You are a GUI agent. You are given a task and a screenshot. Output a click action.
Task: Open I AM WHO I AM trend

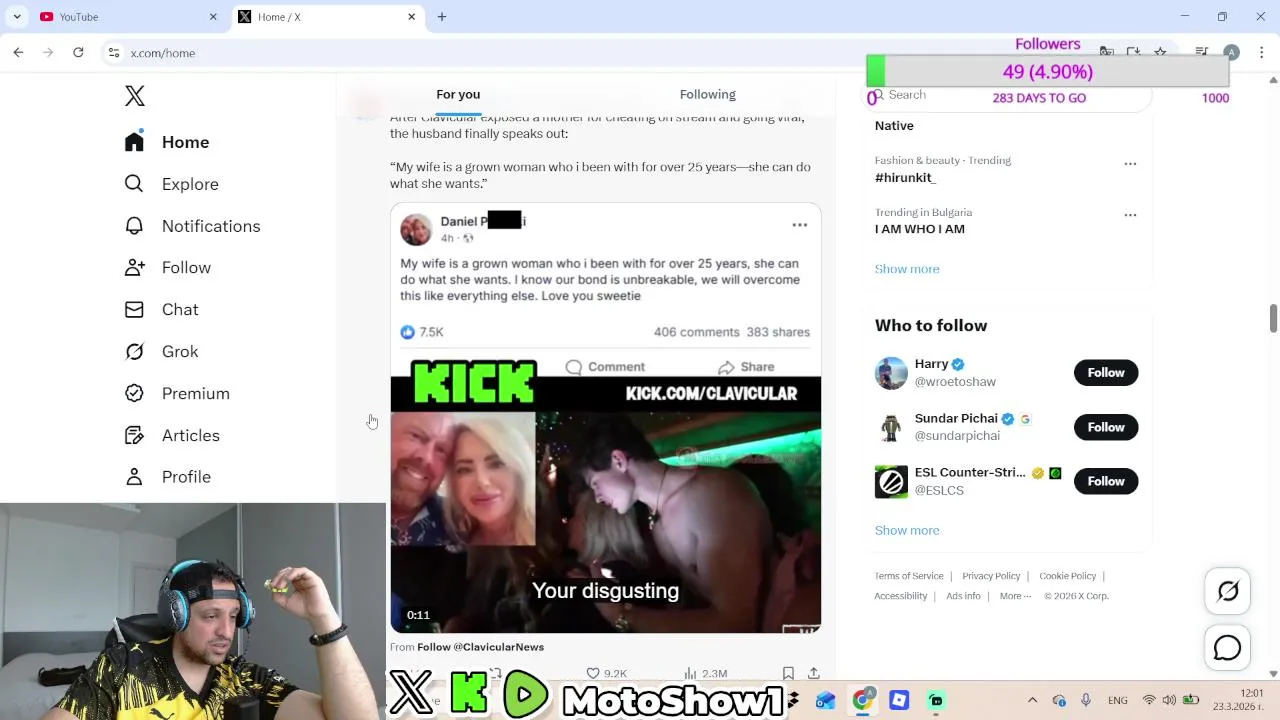pyautogui.click(x=920, y=229)
